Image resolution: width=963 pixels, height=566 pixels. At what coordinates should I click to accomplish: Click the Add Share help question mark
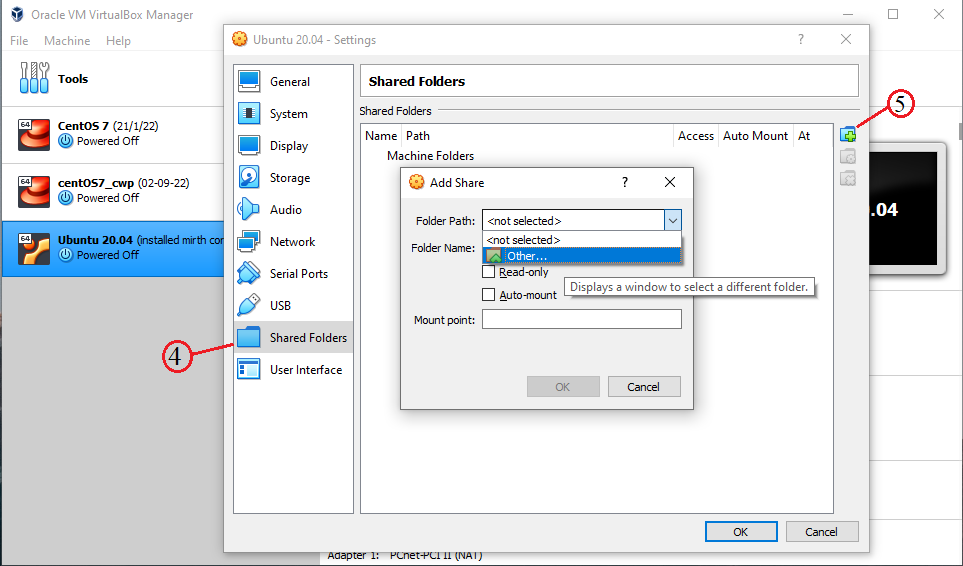click(625, 182)
